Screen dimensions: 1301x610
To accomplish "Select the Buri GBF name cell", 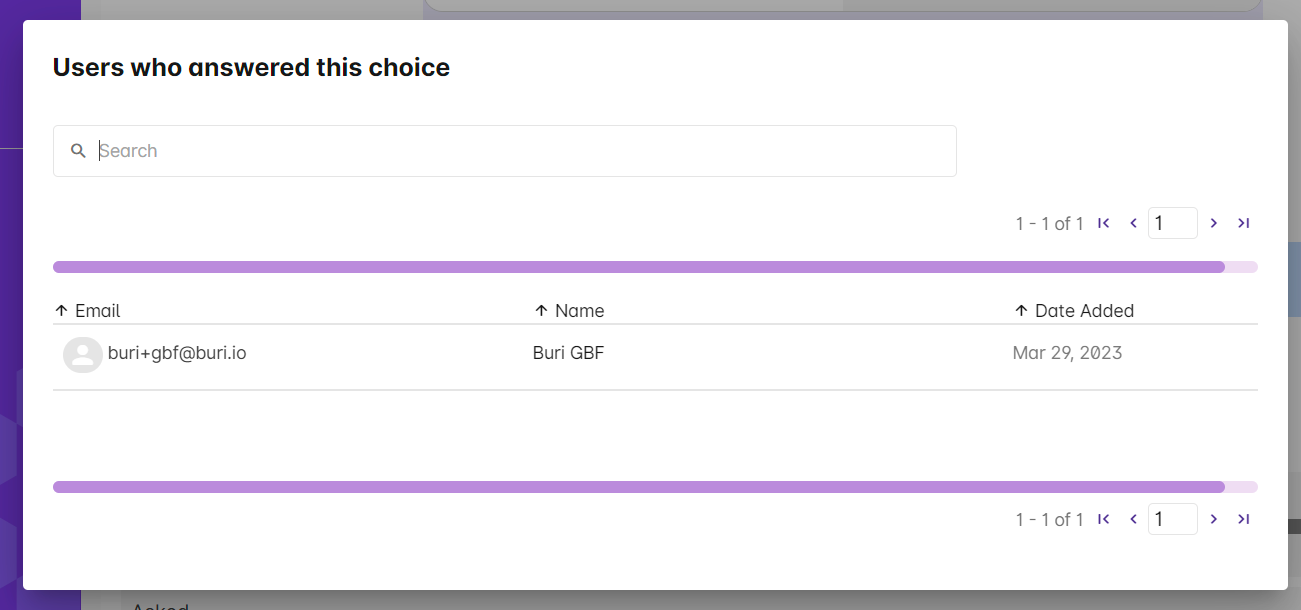I will [568, 353].
